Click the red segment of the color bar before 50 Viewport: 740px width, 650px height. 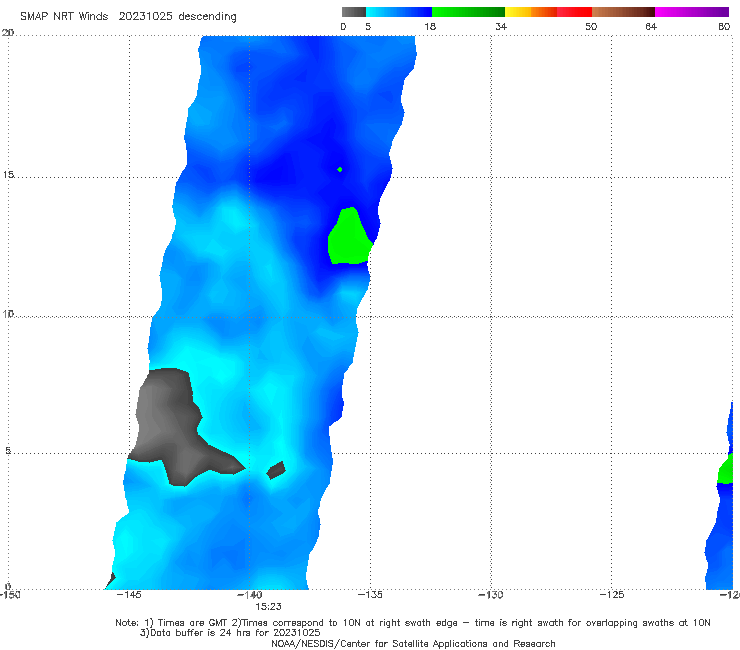coord(574,12)
